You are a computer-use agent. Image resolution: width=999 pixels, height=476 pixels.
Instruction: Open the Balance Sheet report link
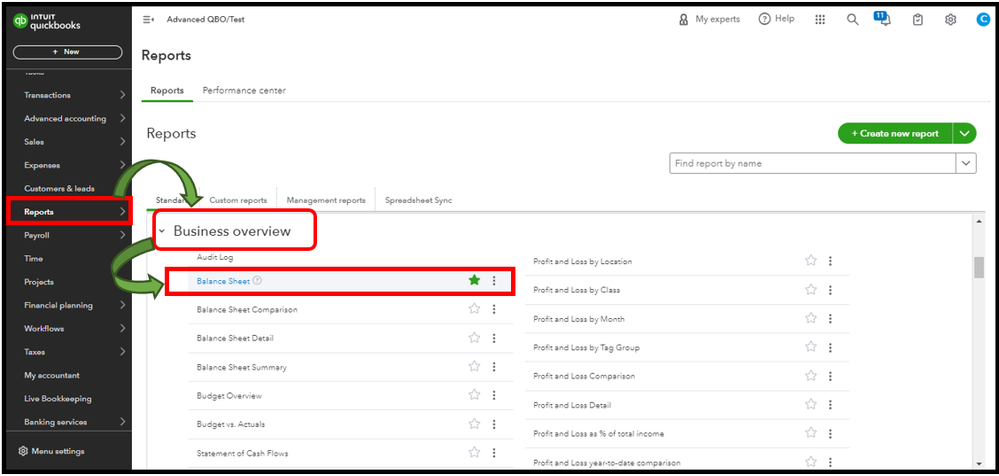tap(223, 281)
